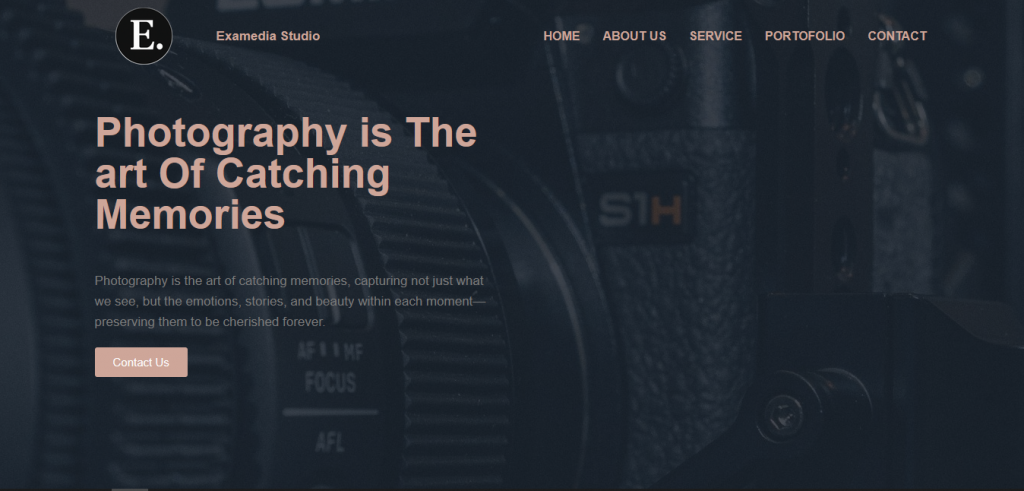Click the word Memories in the heading

coord(190,215)
